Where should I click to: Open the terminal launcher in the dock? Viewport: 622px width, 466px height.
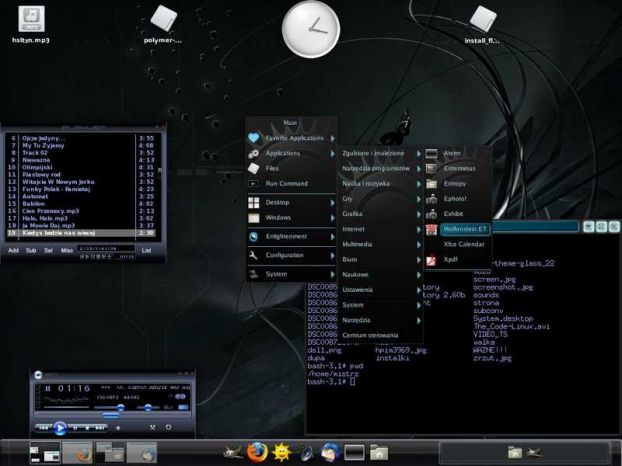pyautogui.click(x=354, y=452)
